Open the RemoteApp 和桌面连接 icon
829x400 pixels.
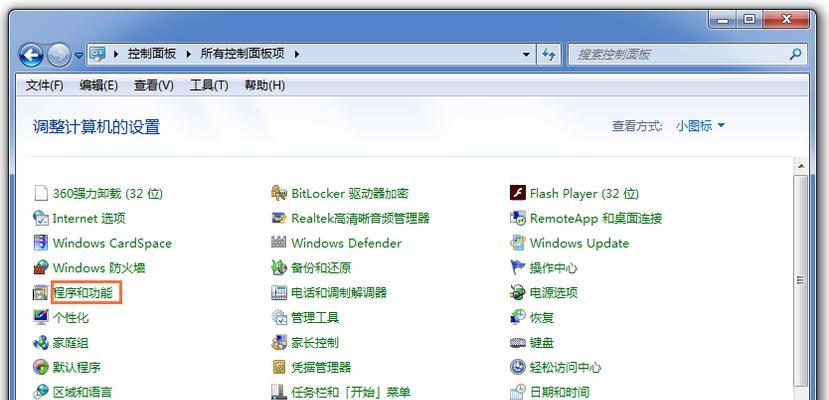518,218
